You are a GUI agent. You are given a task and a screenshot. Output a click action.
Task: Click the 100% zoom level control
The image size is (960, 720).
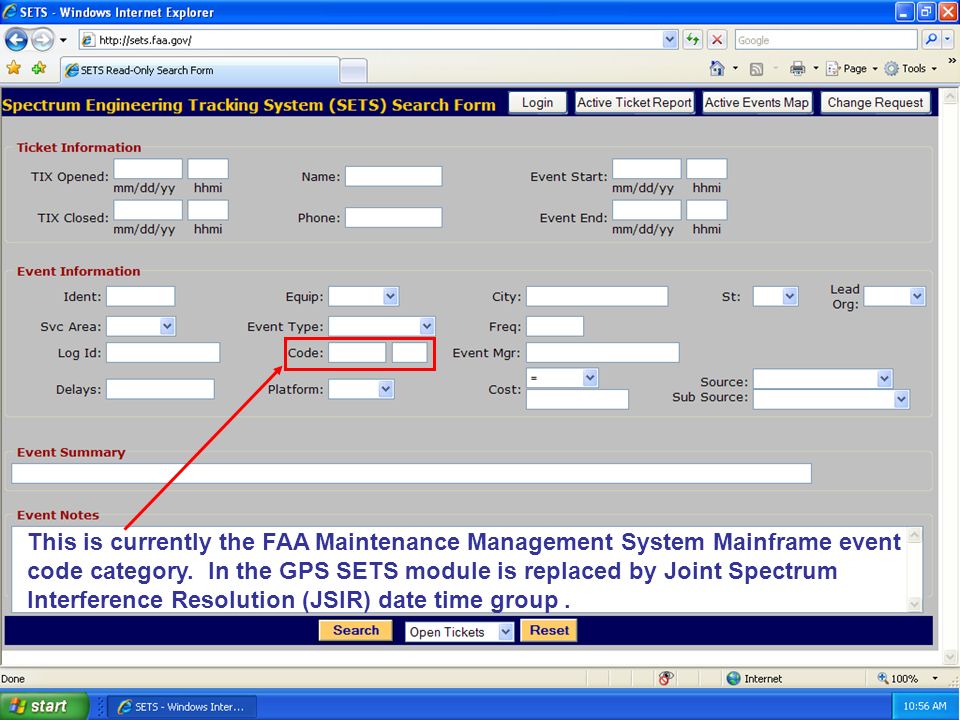[907, 678]
